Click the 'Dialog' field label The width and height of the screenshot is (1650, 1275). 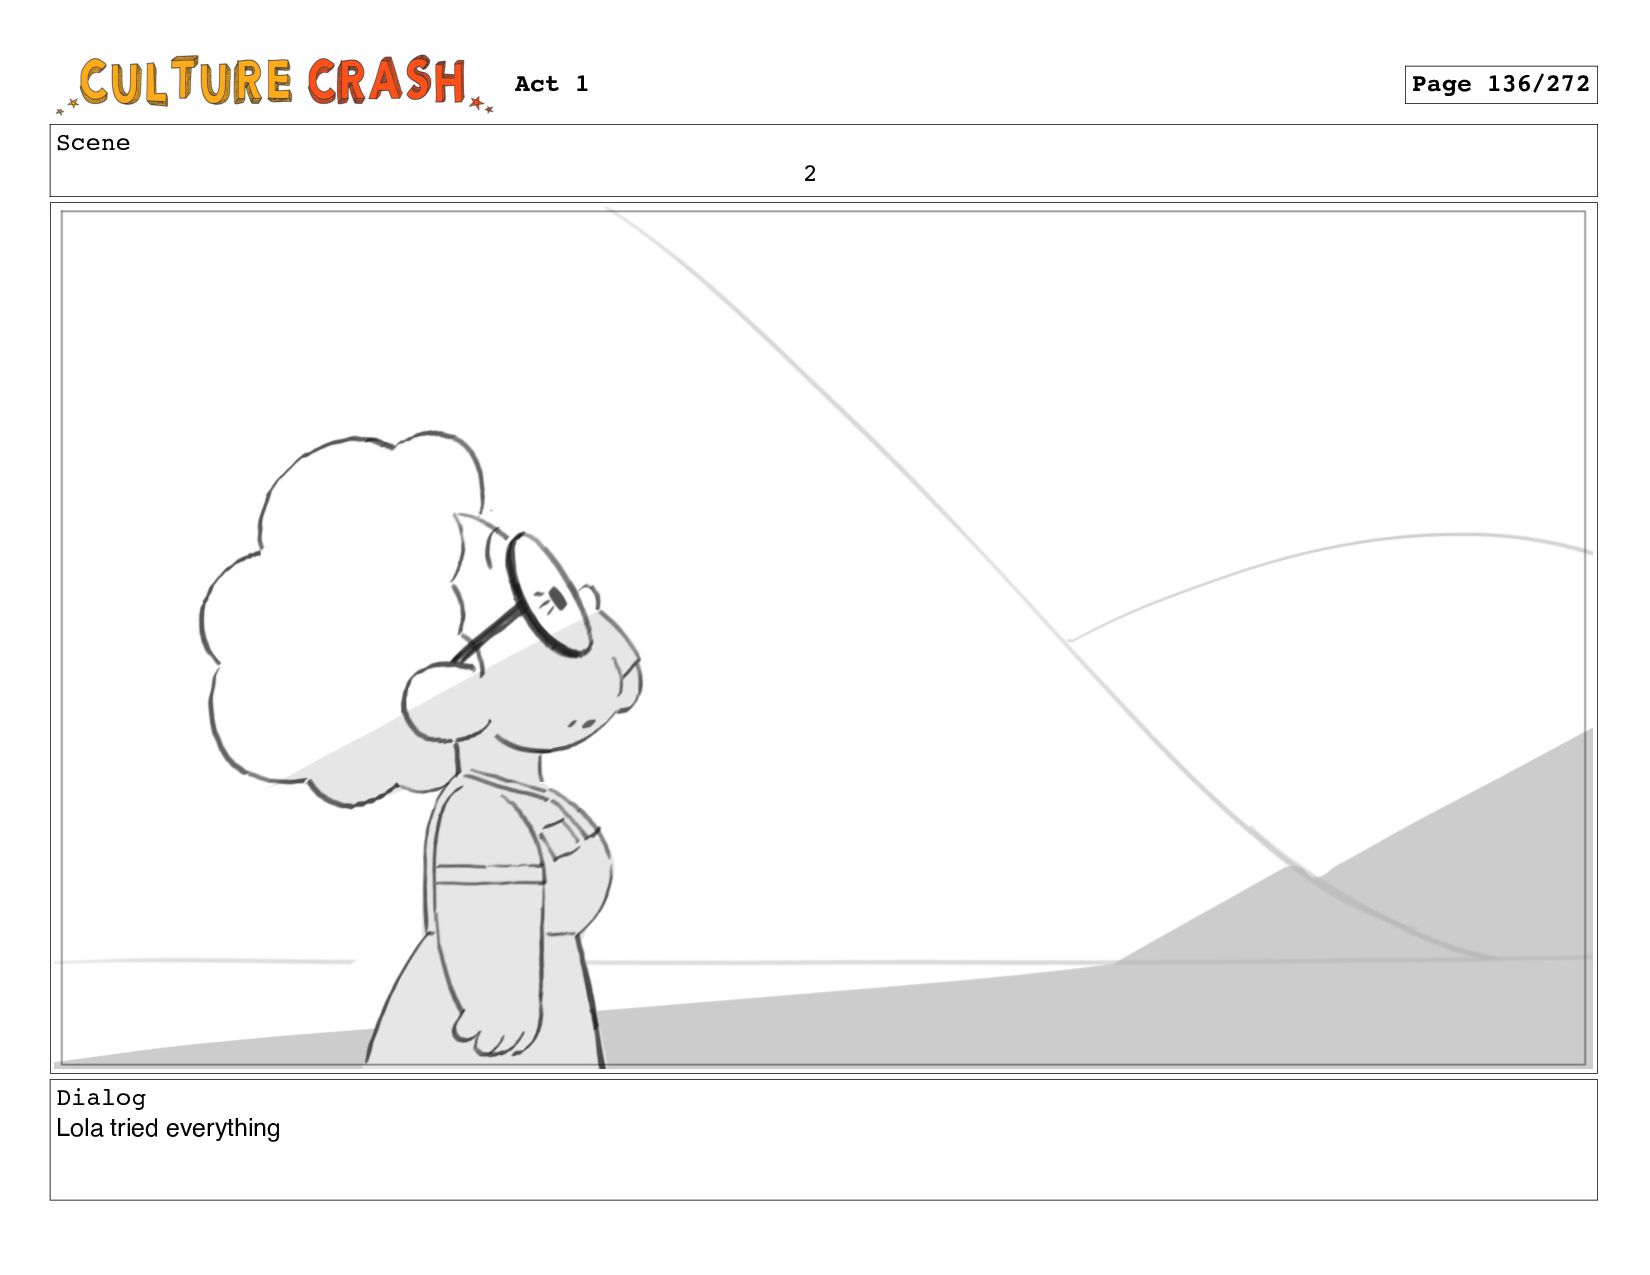pyautogui.click(x=101, y=1098)
